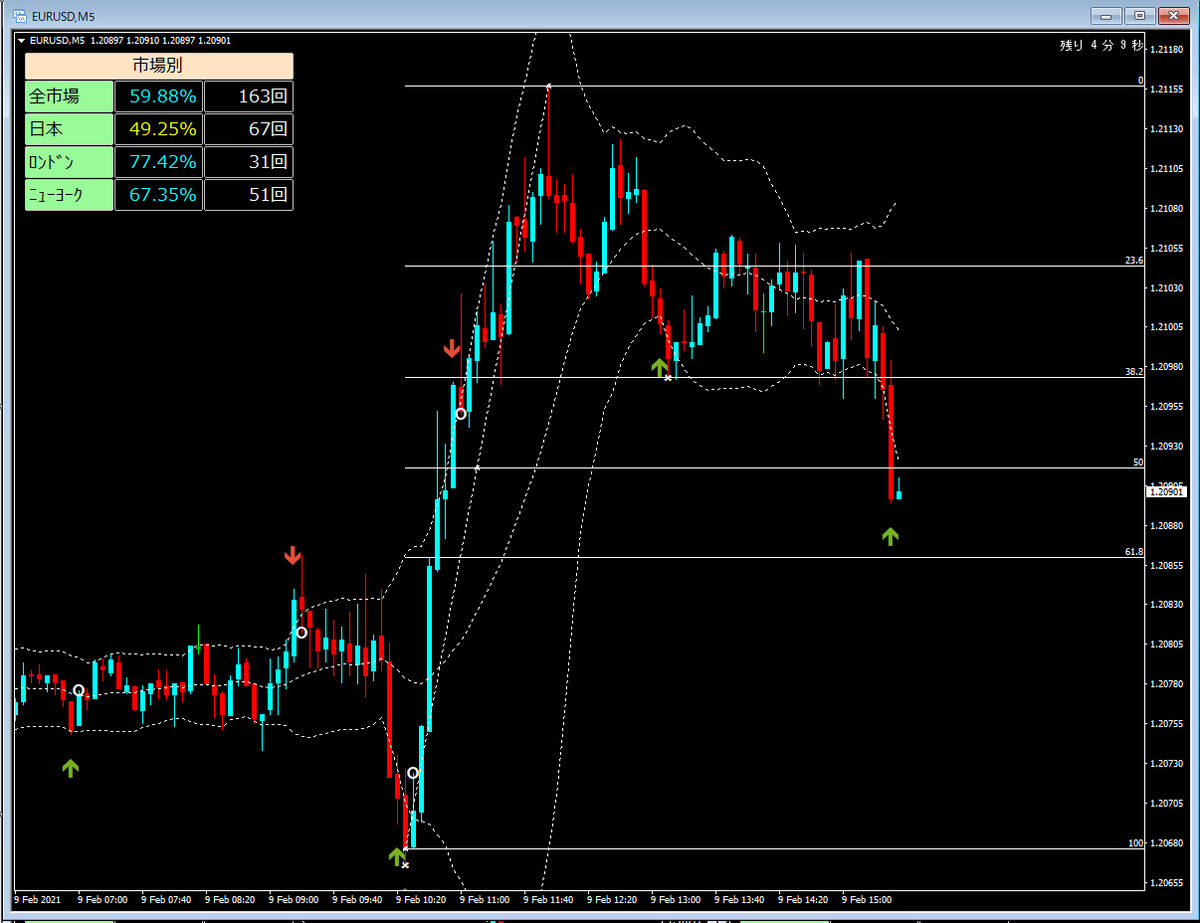
Task: Click the chart window icon in title bar
Action: click(x=19, y=15)
